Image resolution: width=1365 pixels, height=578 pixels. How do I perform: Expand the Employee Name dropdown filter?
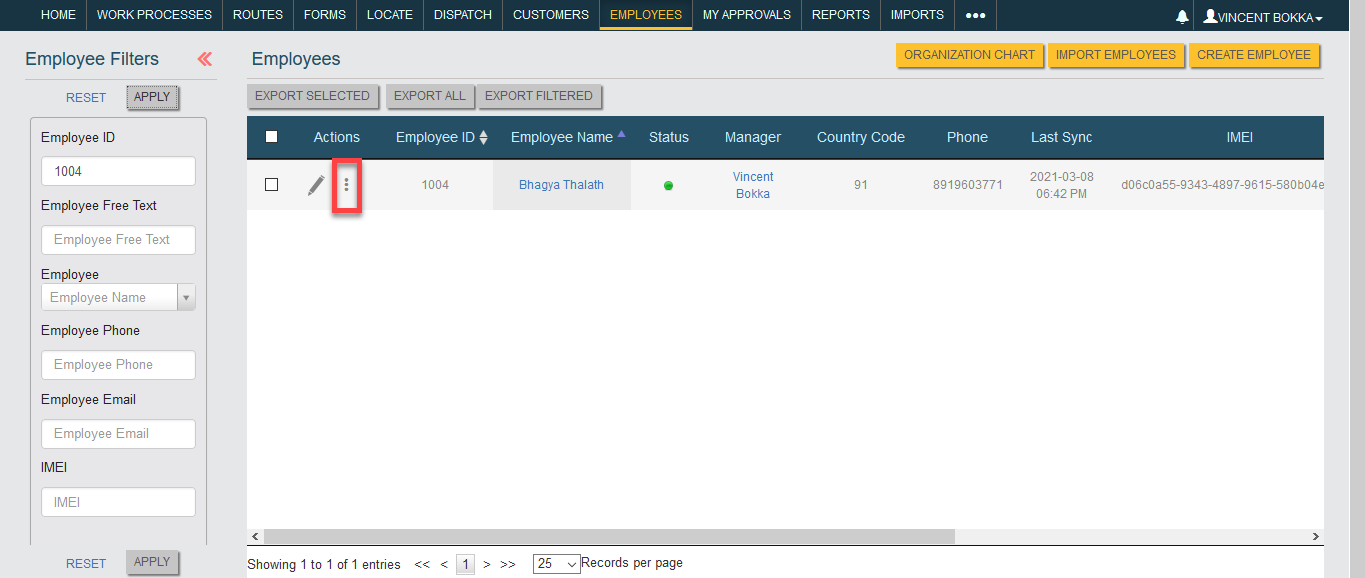pos(186,297)
